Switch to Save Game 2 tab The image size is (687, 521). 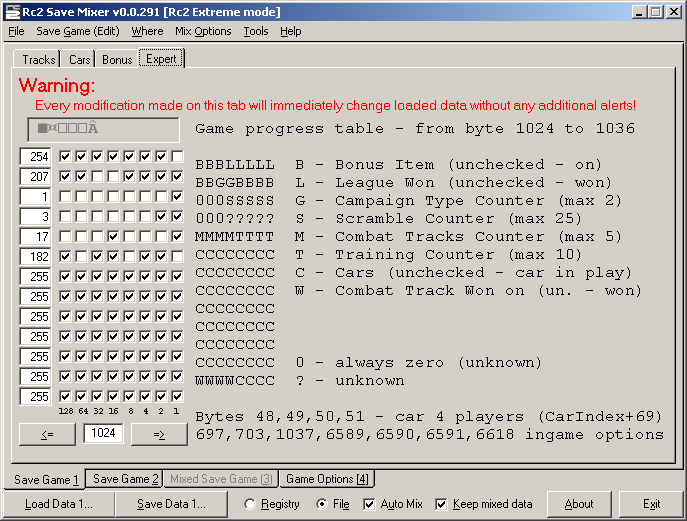pyautogui.click(x=125, y=478)
